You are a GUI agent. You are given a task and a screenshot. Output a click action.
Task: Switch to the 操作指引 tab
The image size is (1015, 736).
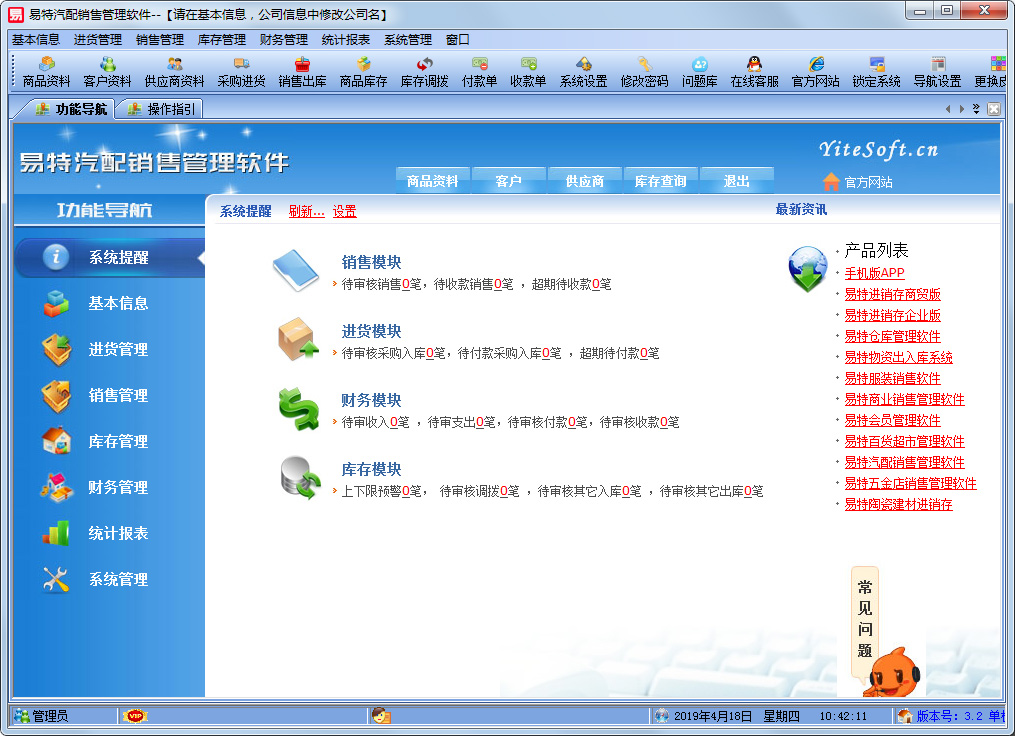point(162,109)
